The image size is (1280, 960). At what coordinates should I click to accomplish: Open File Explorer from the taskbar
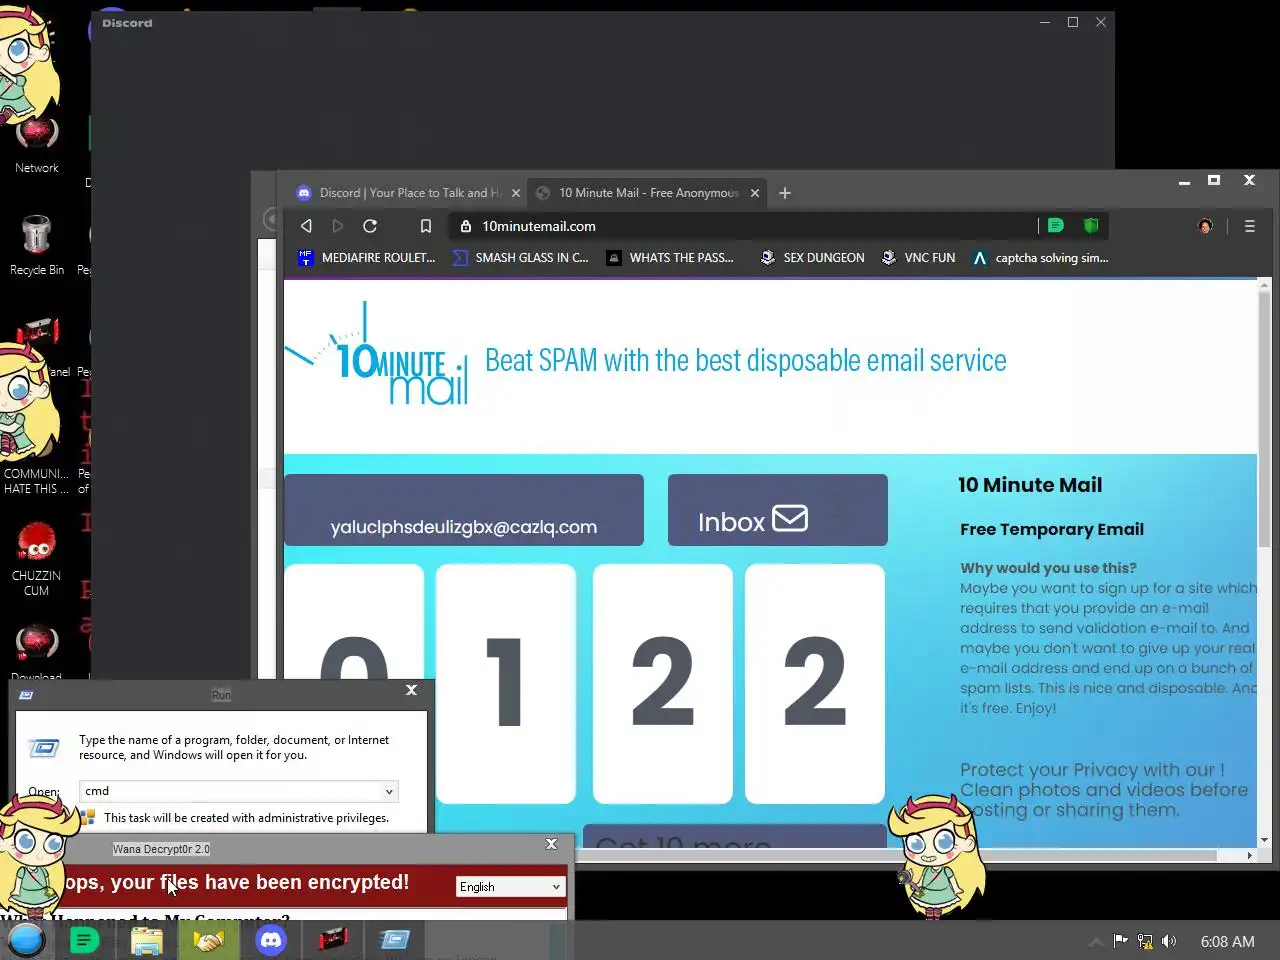[x=147, y=940]
